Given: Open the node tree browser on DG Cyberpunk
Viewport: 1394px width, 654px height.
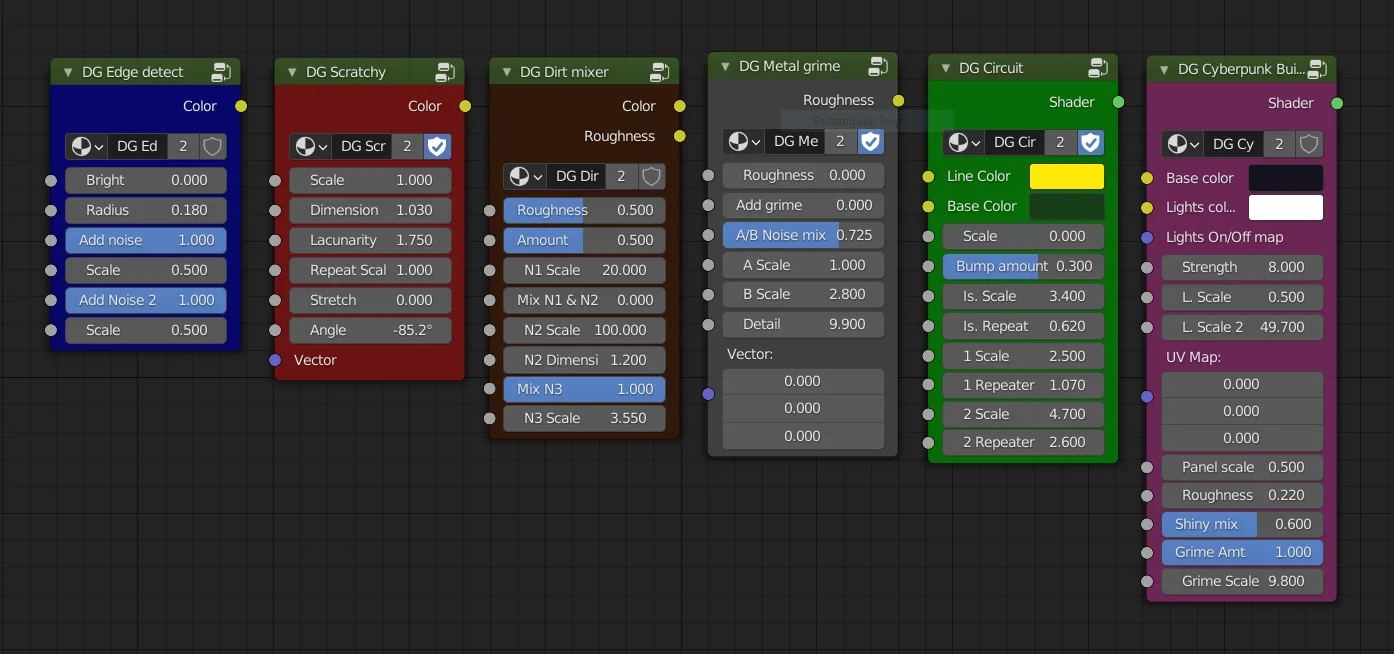Looking at the screenshot, I should (1182, 143).
